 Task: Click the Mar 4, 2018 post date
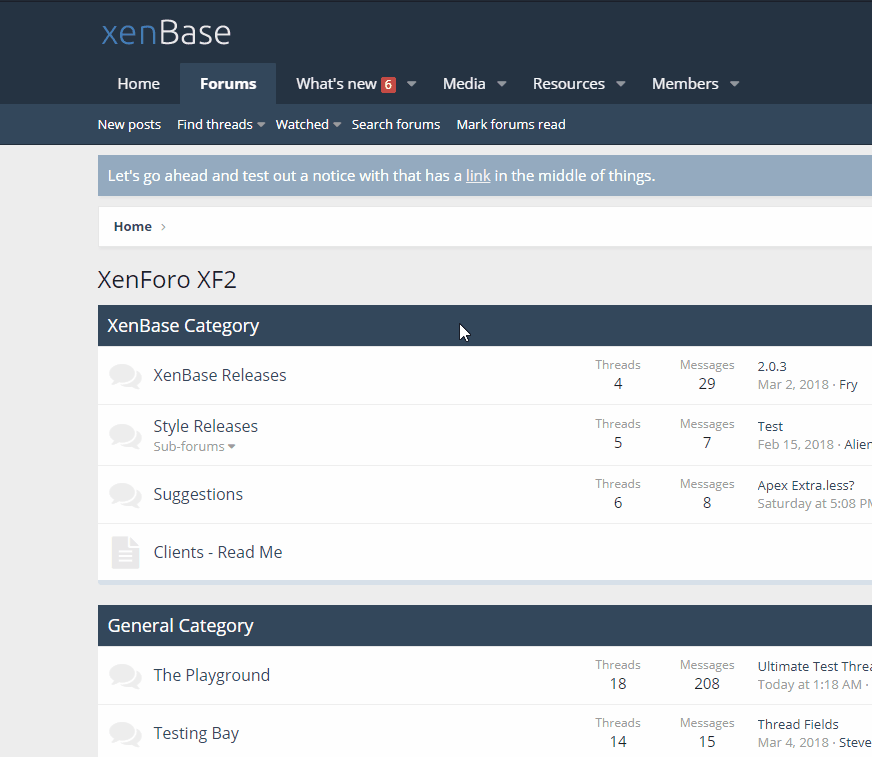[793, 743]
